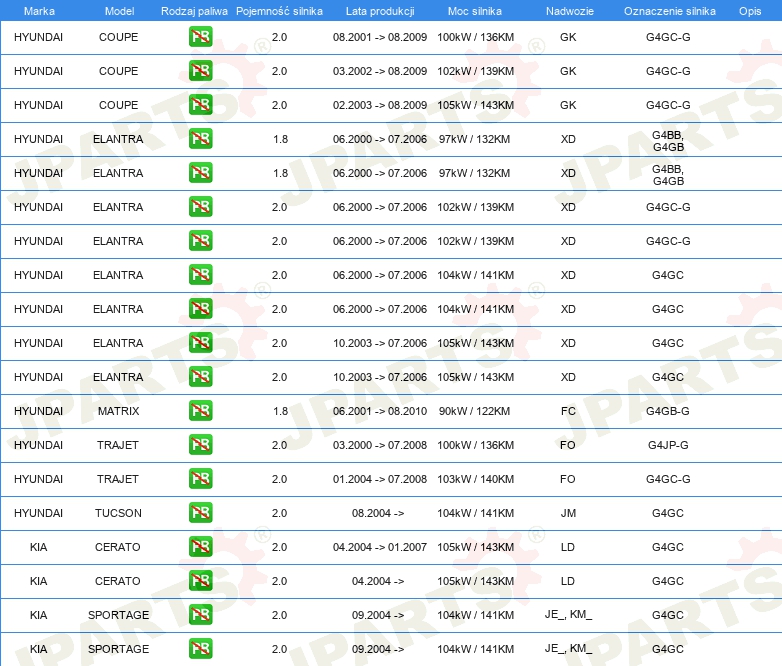Click the '103kW / 140KM' power cell
The width and height of the screenshot is (782, 666).
point(475,479)
